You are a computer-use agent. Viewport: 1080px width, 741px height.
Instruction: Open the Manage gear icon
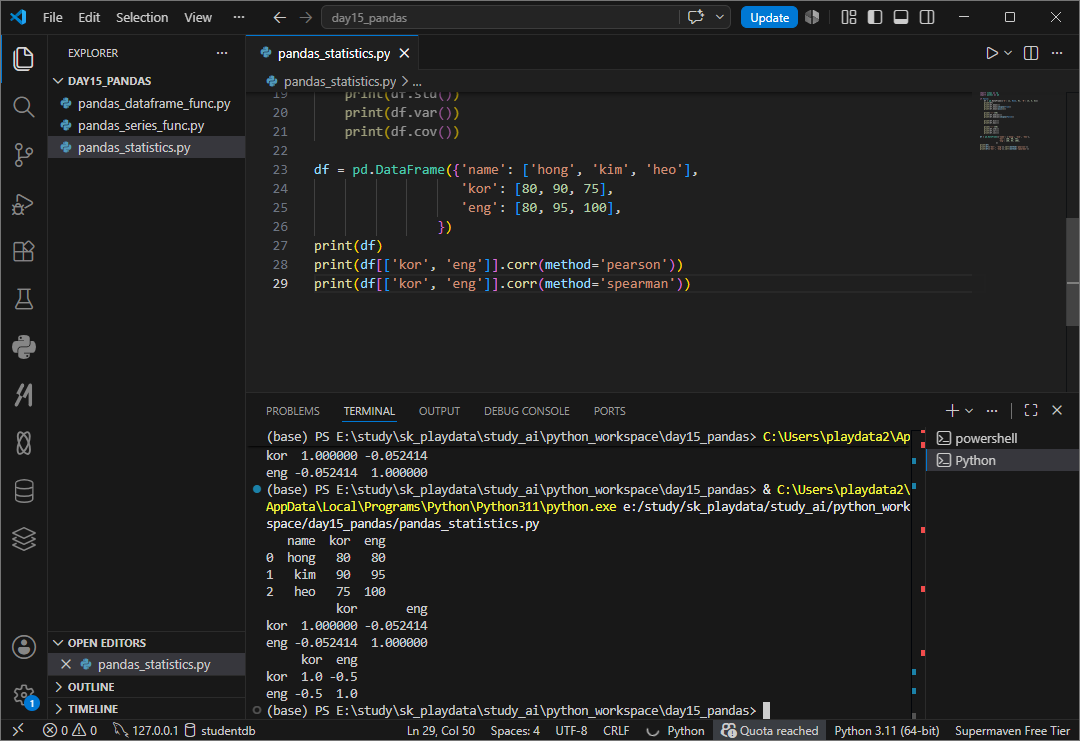[x=23, y=695]
